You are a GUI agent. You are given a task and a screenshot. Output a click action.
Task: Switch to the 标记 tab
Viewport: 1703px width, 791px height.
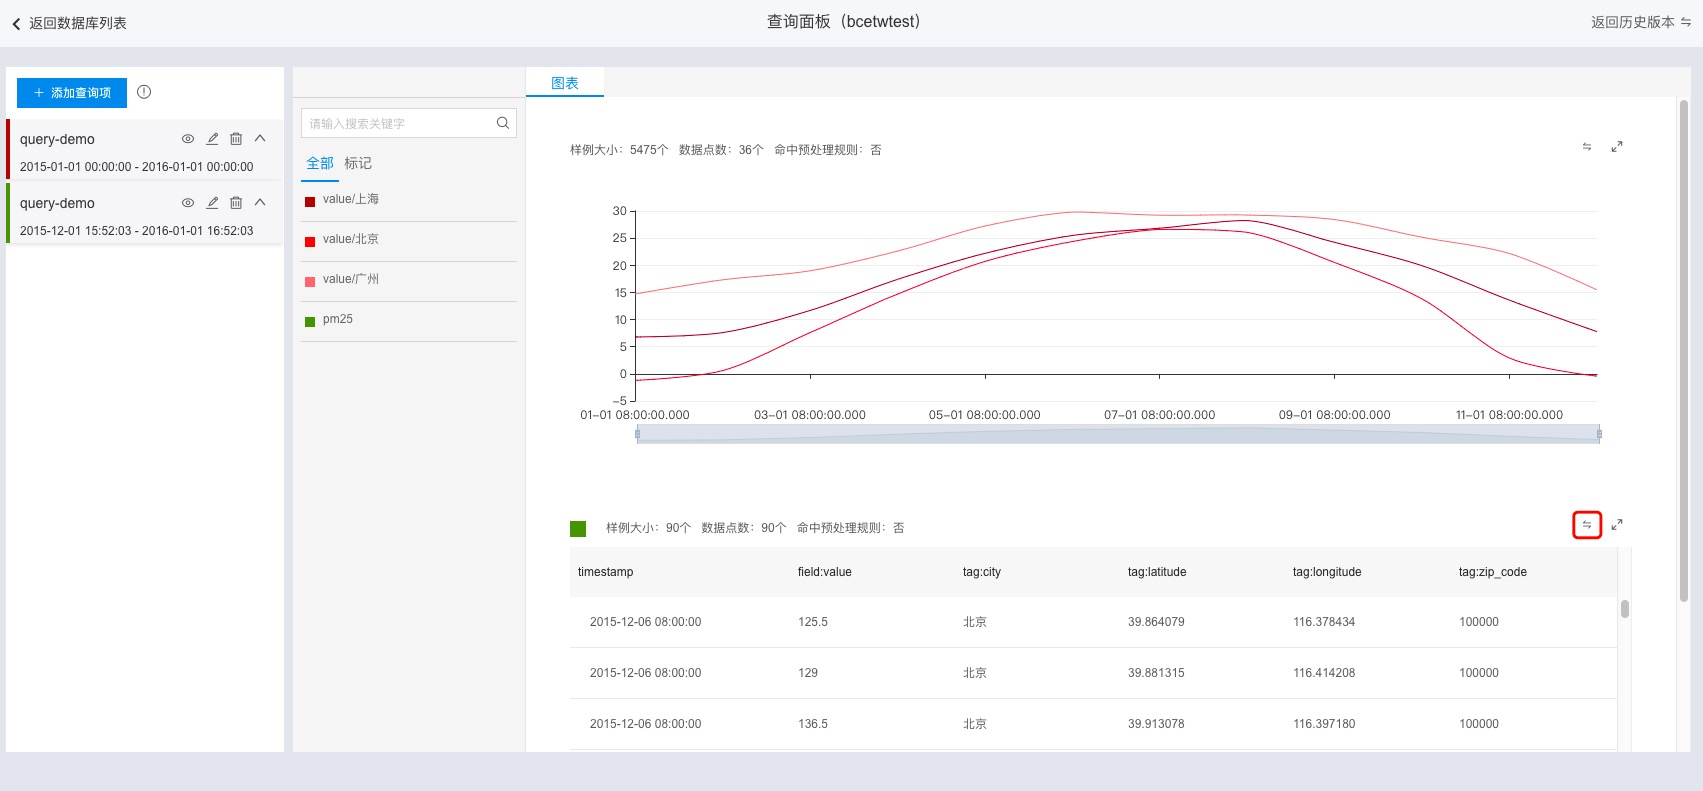(x=358, y=163)
